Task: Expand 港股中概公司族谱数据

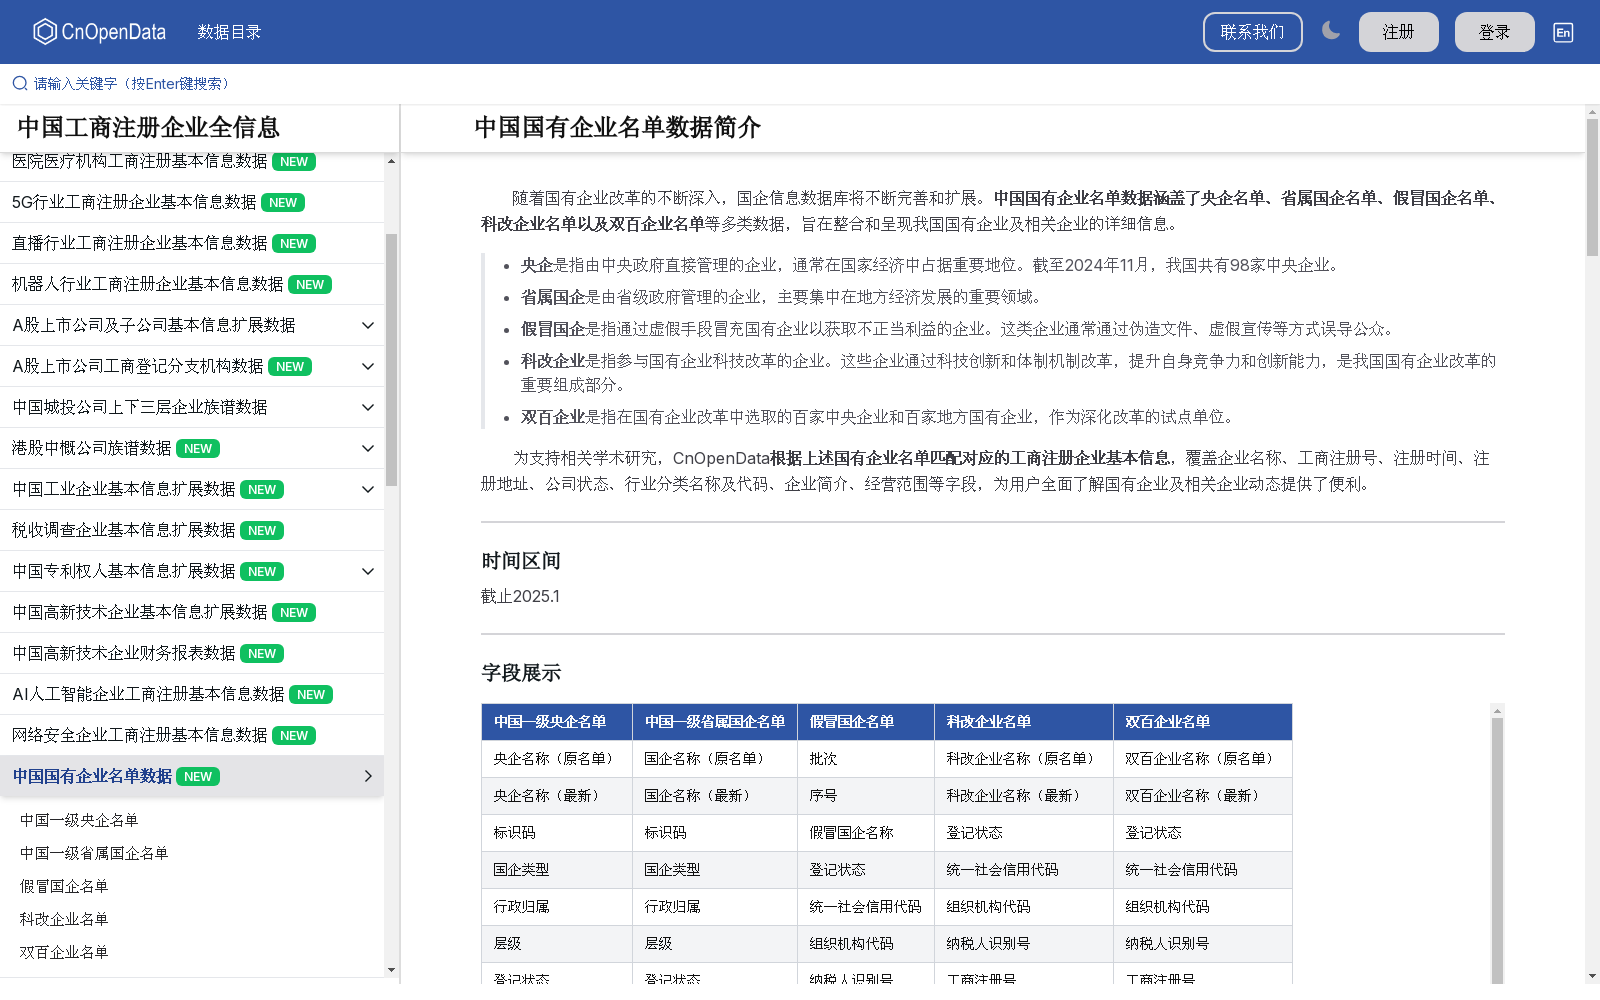Action: [367, 448]
